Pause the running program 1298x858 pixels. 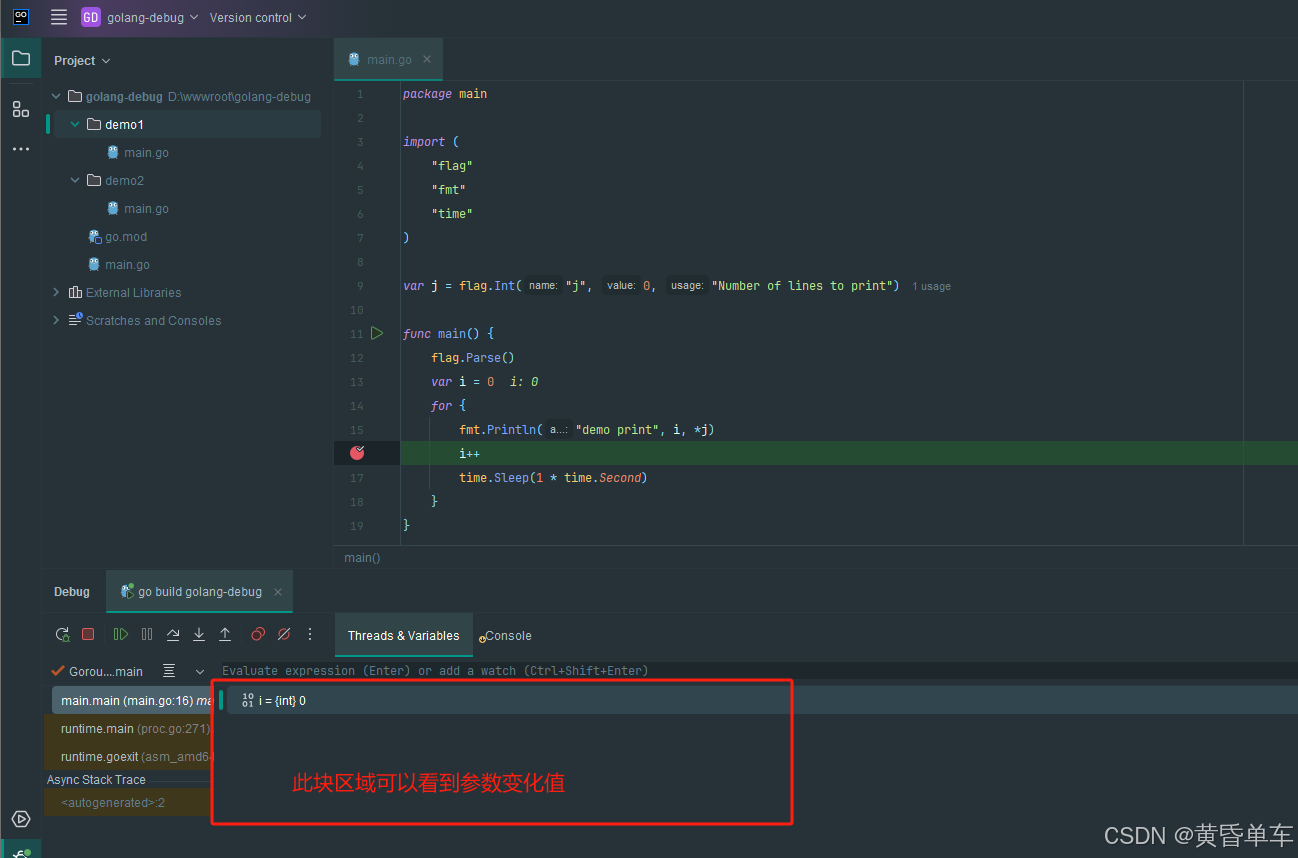tap(147, 634)
